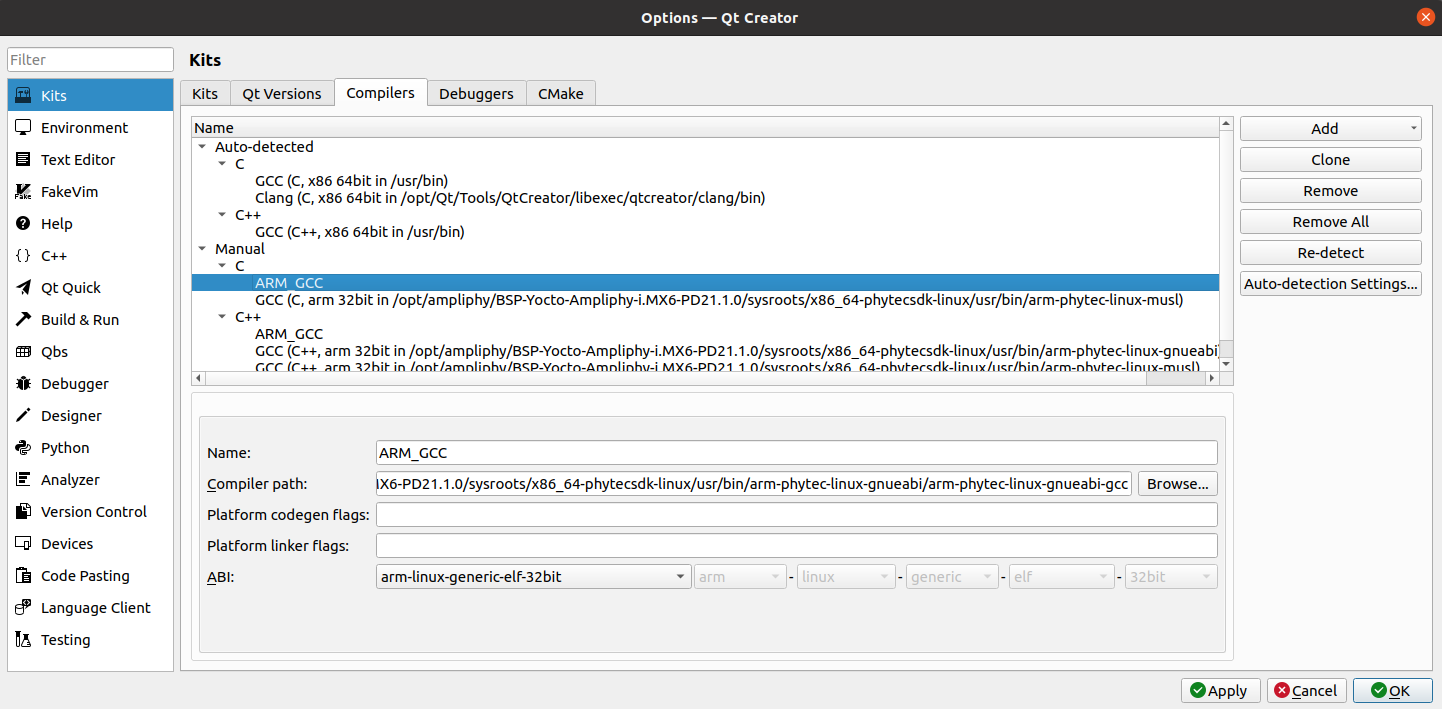This screenshot has height=709, width=1442.
Task: Select the Kits category icon
Action: tap(23, 96)
